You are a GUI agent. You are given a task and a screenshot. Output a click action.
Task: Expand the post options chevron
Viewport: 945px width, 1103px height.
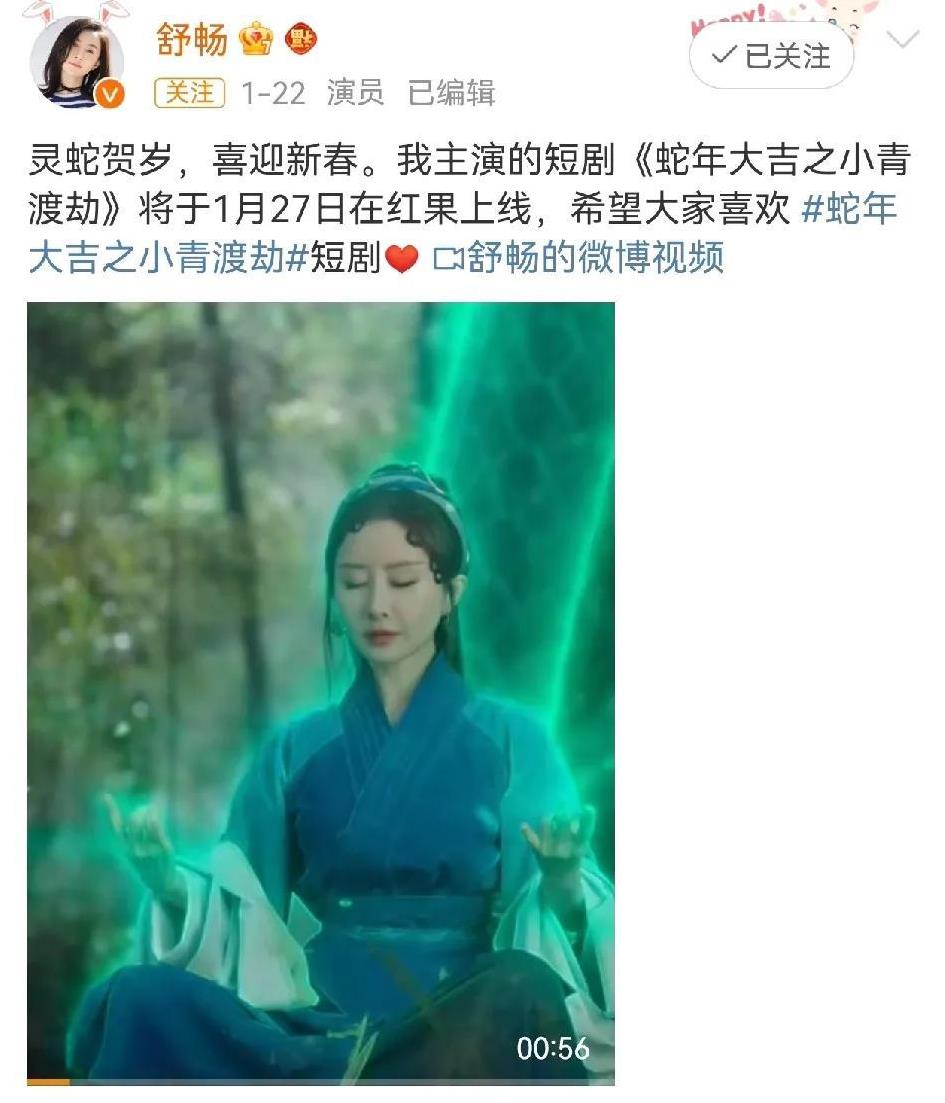click(903, 38)
